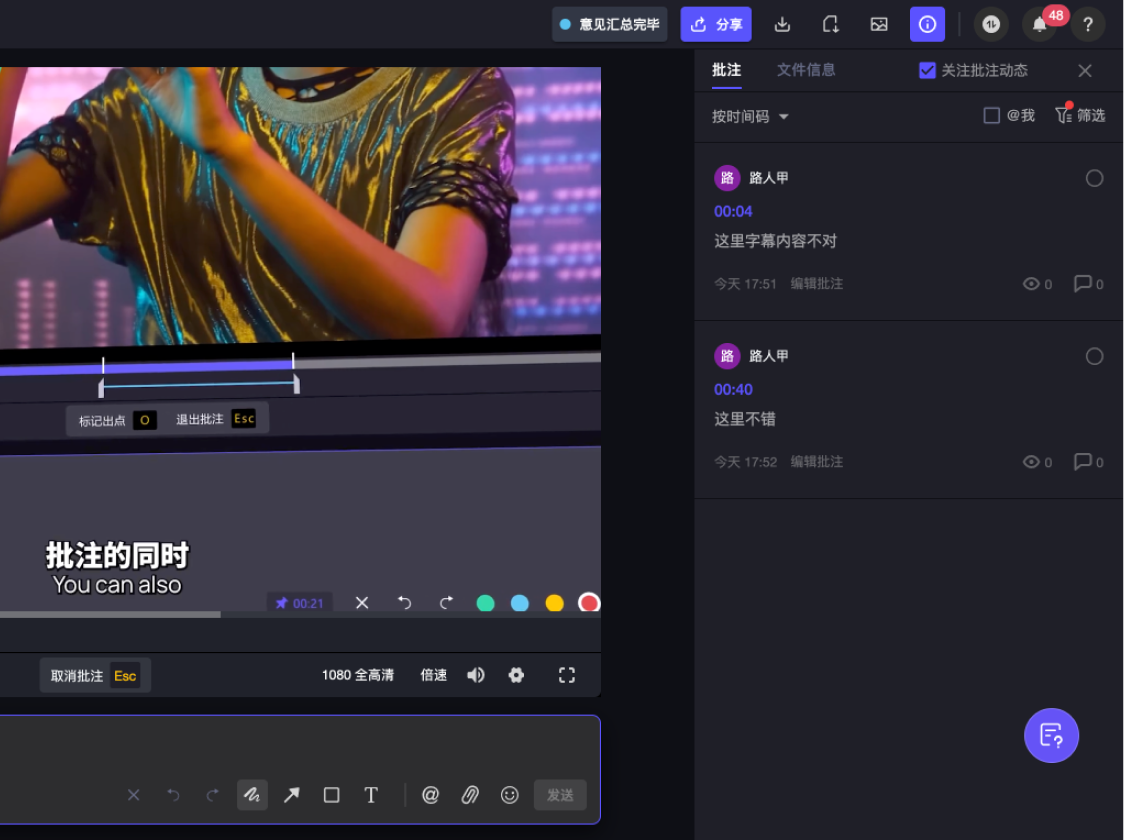Open the 批注 tab

coord(726,70)
